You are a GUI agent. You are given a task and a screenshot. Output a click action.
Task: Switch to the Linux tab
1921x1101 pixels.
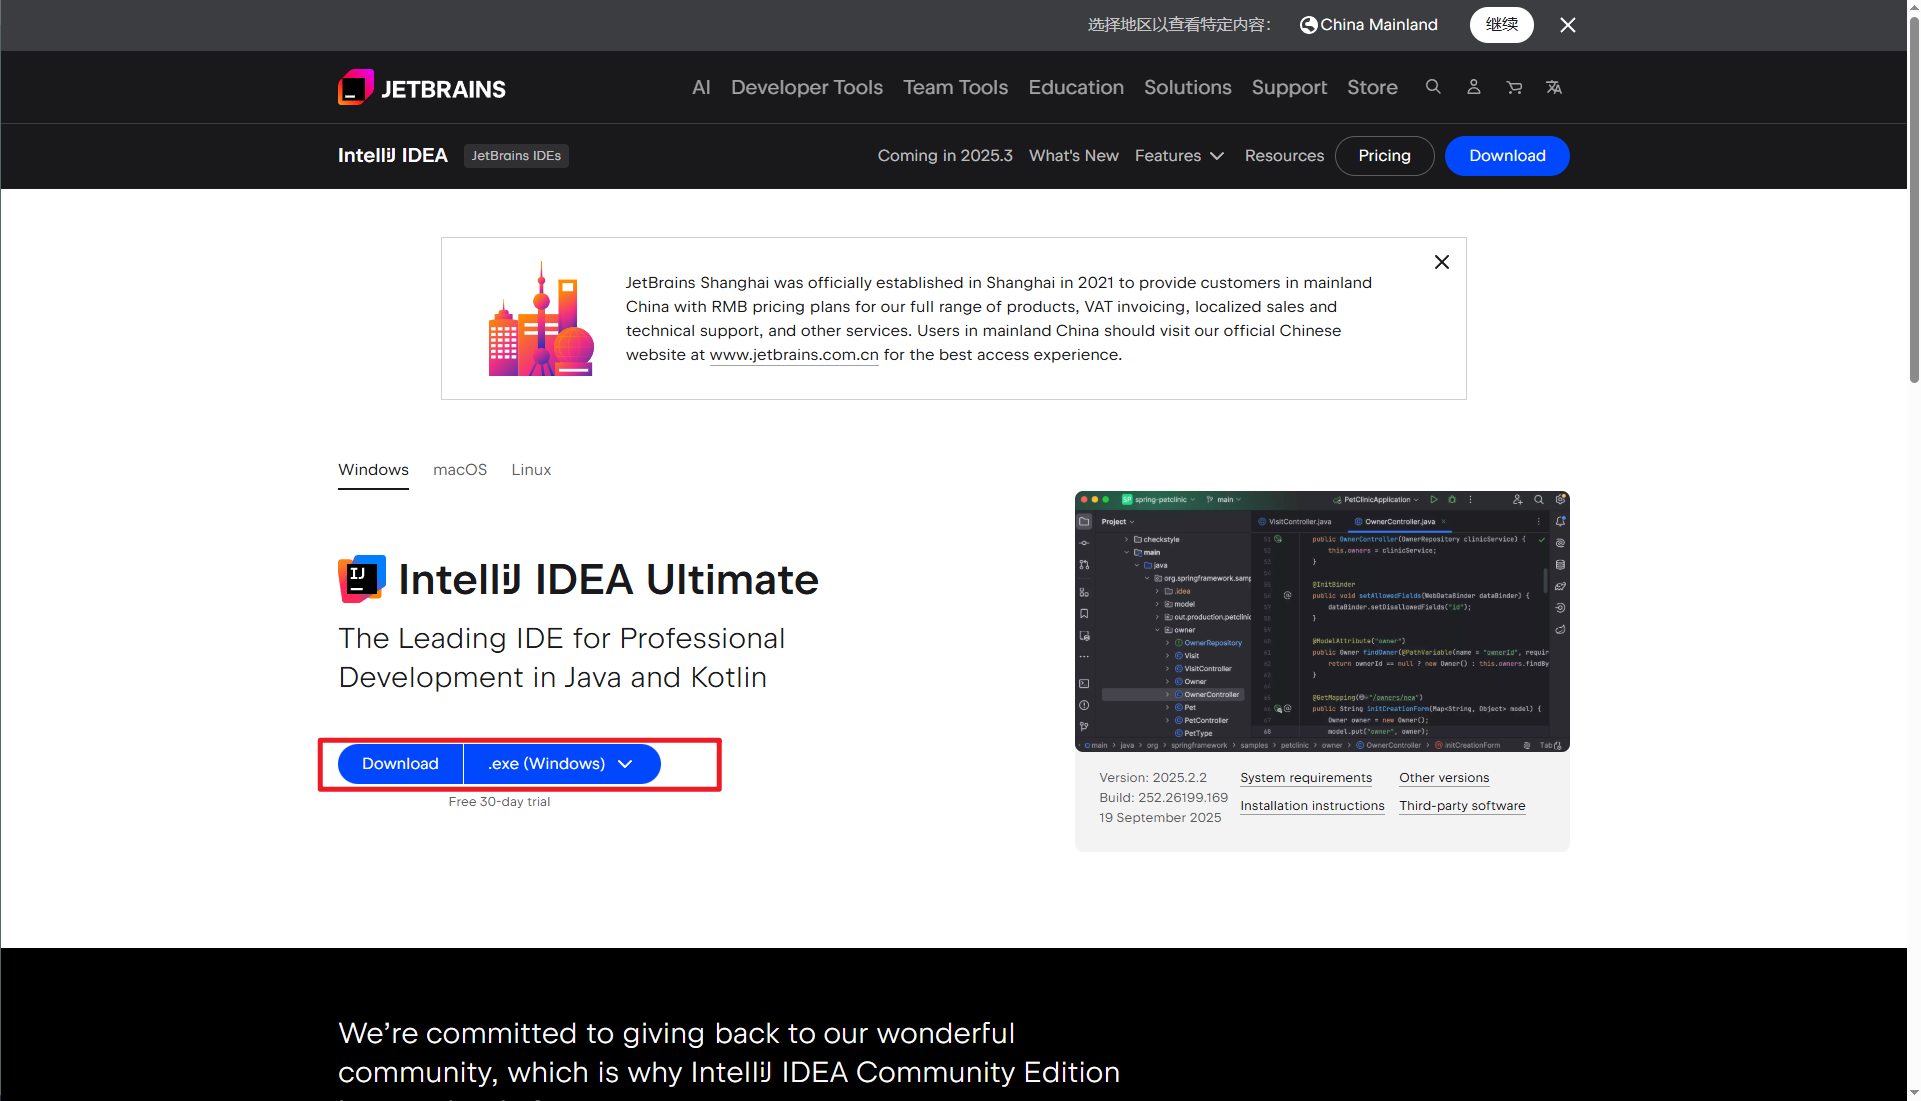pos(530,470)
